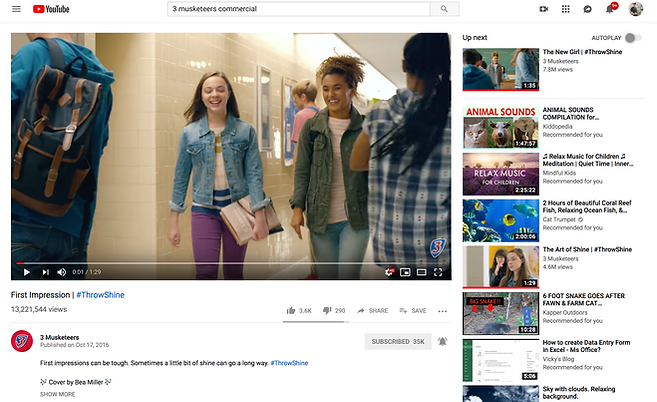Click 'The Art of Shine | #ThrowShine' title

click(x=587, y=249)
